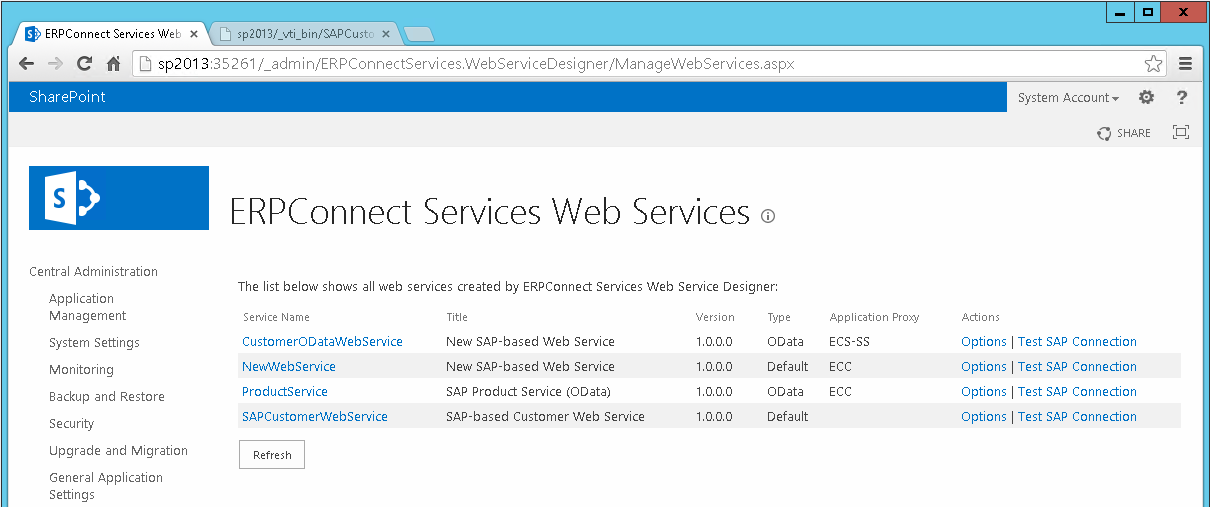
Task: Expand the System Account dropdown
Action: [1068, 97]
